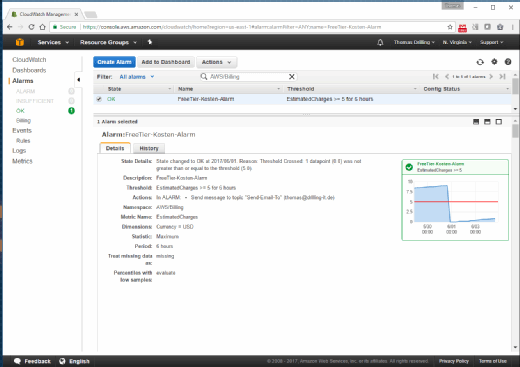
Task: Click the EstimatedCharges alarm graph thumbnail
Action: coord(455,200)
